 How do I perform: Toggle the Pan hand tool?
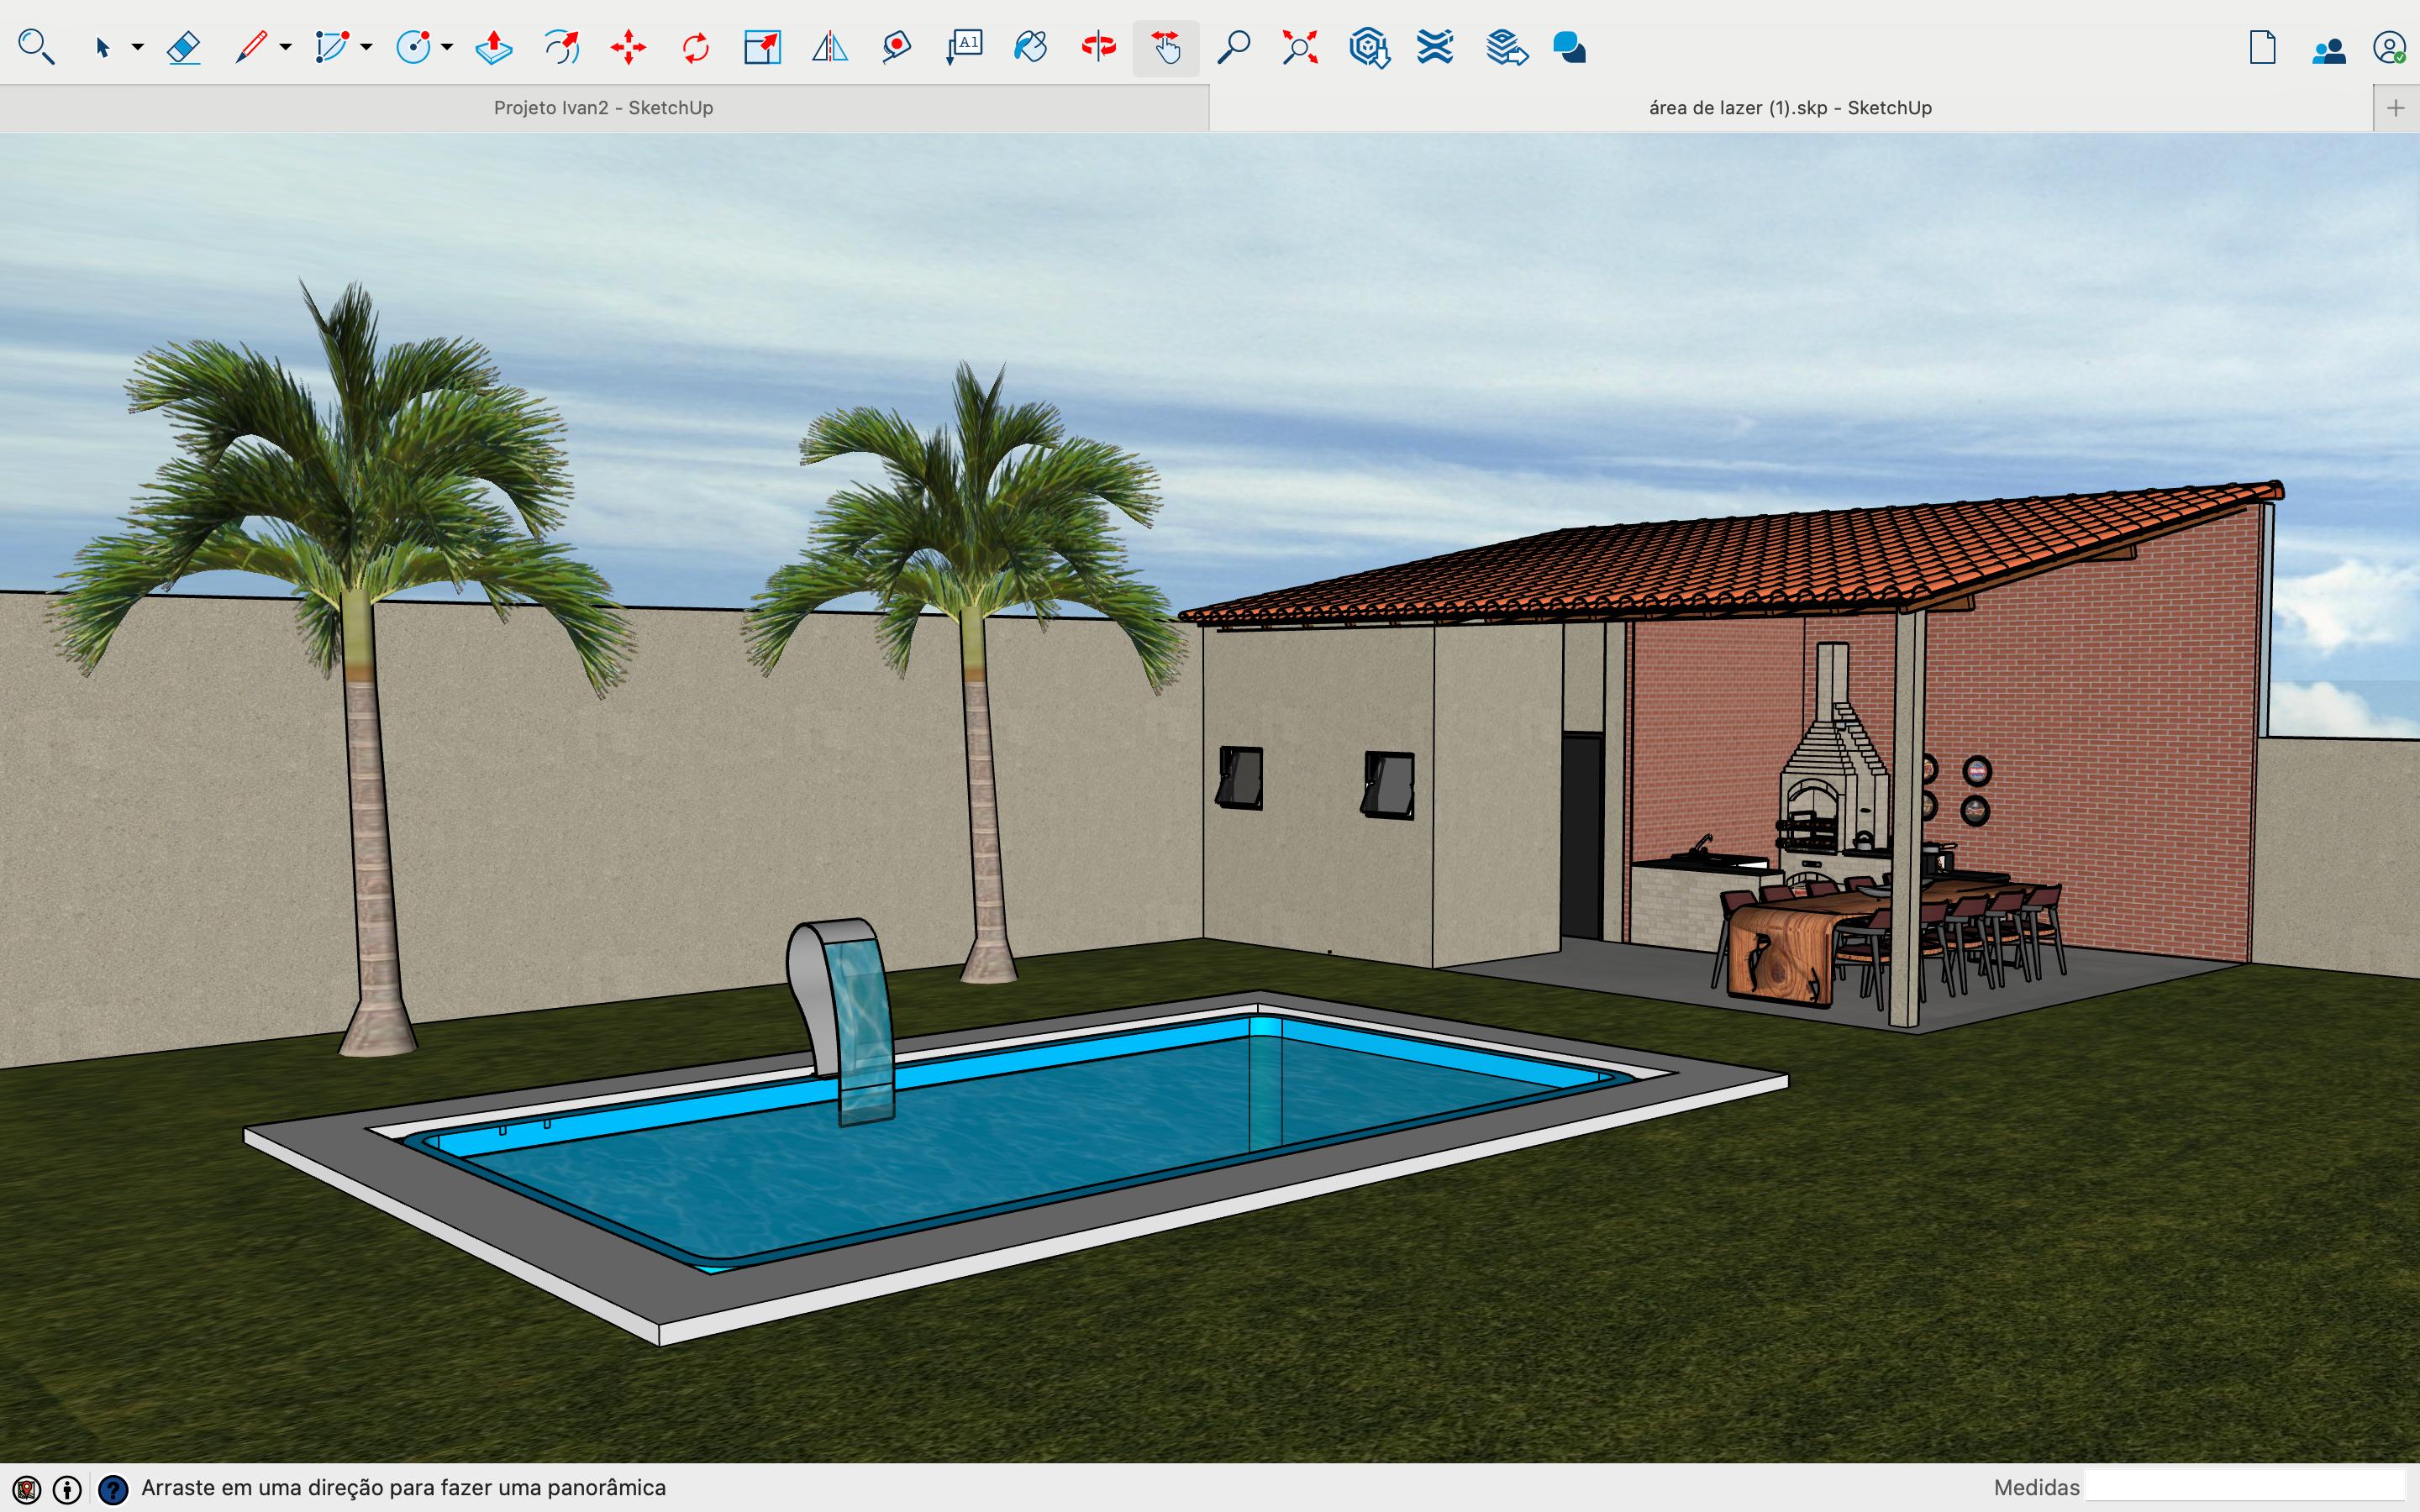coord(1166,47)
